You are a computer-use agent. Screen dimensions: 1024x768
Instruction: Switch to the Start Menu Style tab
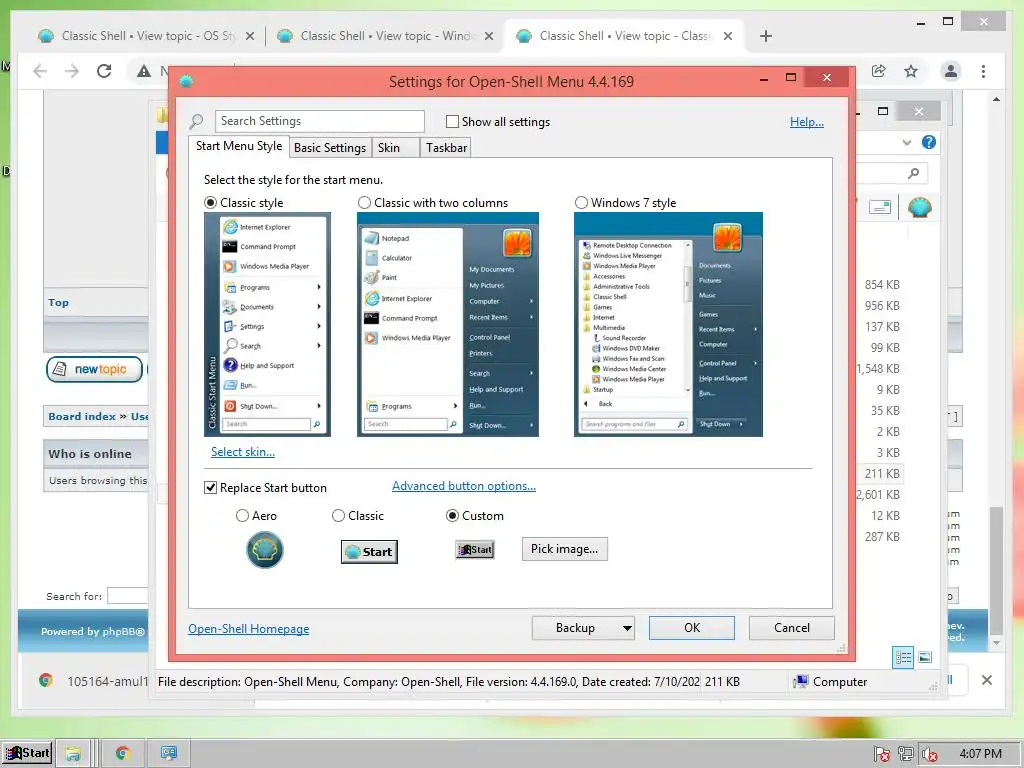(239, 146)
